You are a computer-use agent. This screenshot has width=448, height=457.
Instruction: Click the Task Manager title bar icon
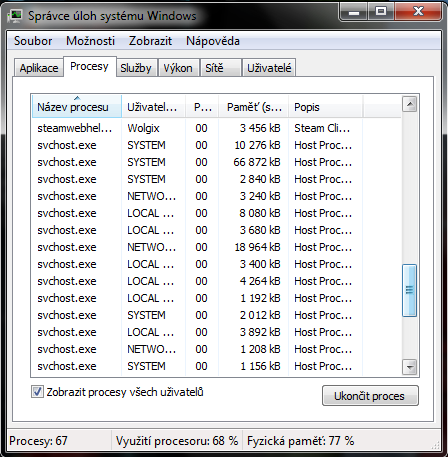click(x=15, y=15)
